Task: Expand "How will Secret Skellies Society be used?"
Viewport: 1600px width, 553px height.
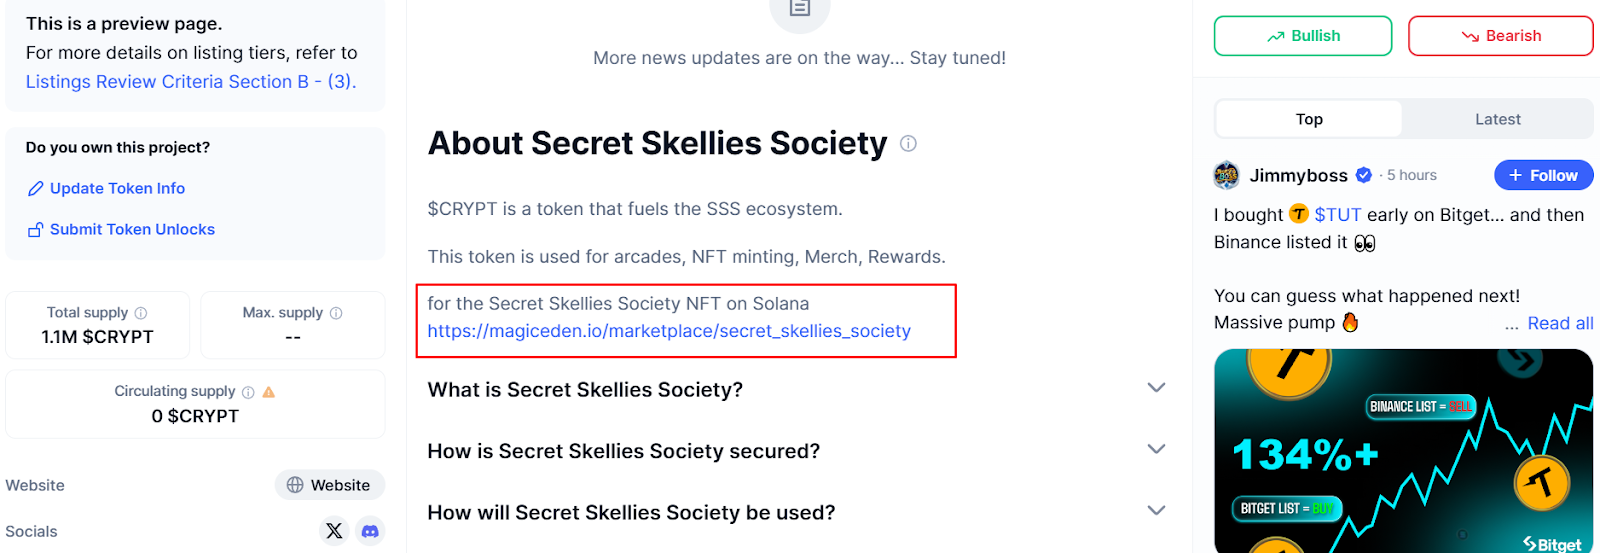Action: click(x=1156, y=511)
